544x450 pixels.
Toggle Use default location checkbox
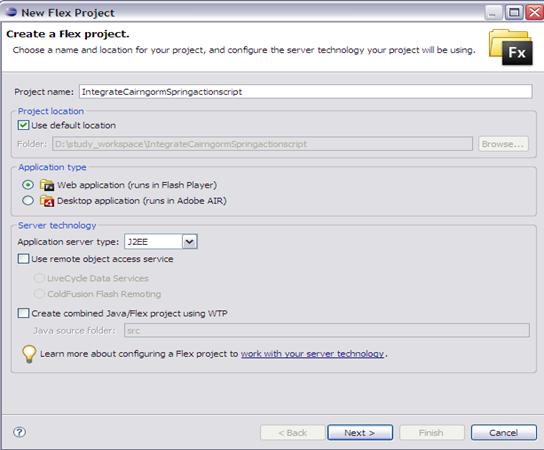pos(23,125)
